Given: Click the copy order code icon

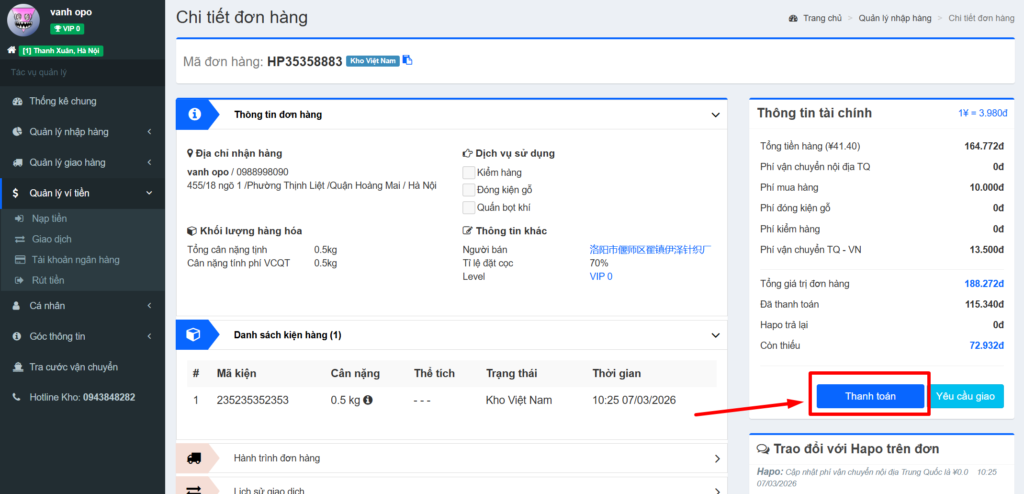Looking at the screenshot, I should (408, 61).
